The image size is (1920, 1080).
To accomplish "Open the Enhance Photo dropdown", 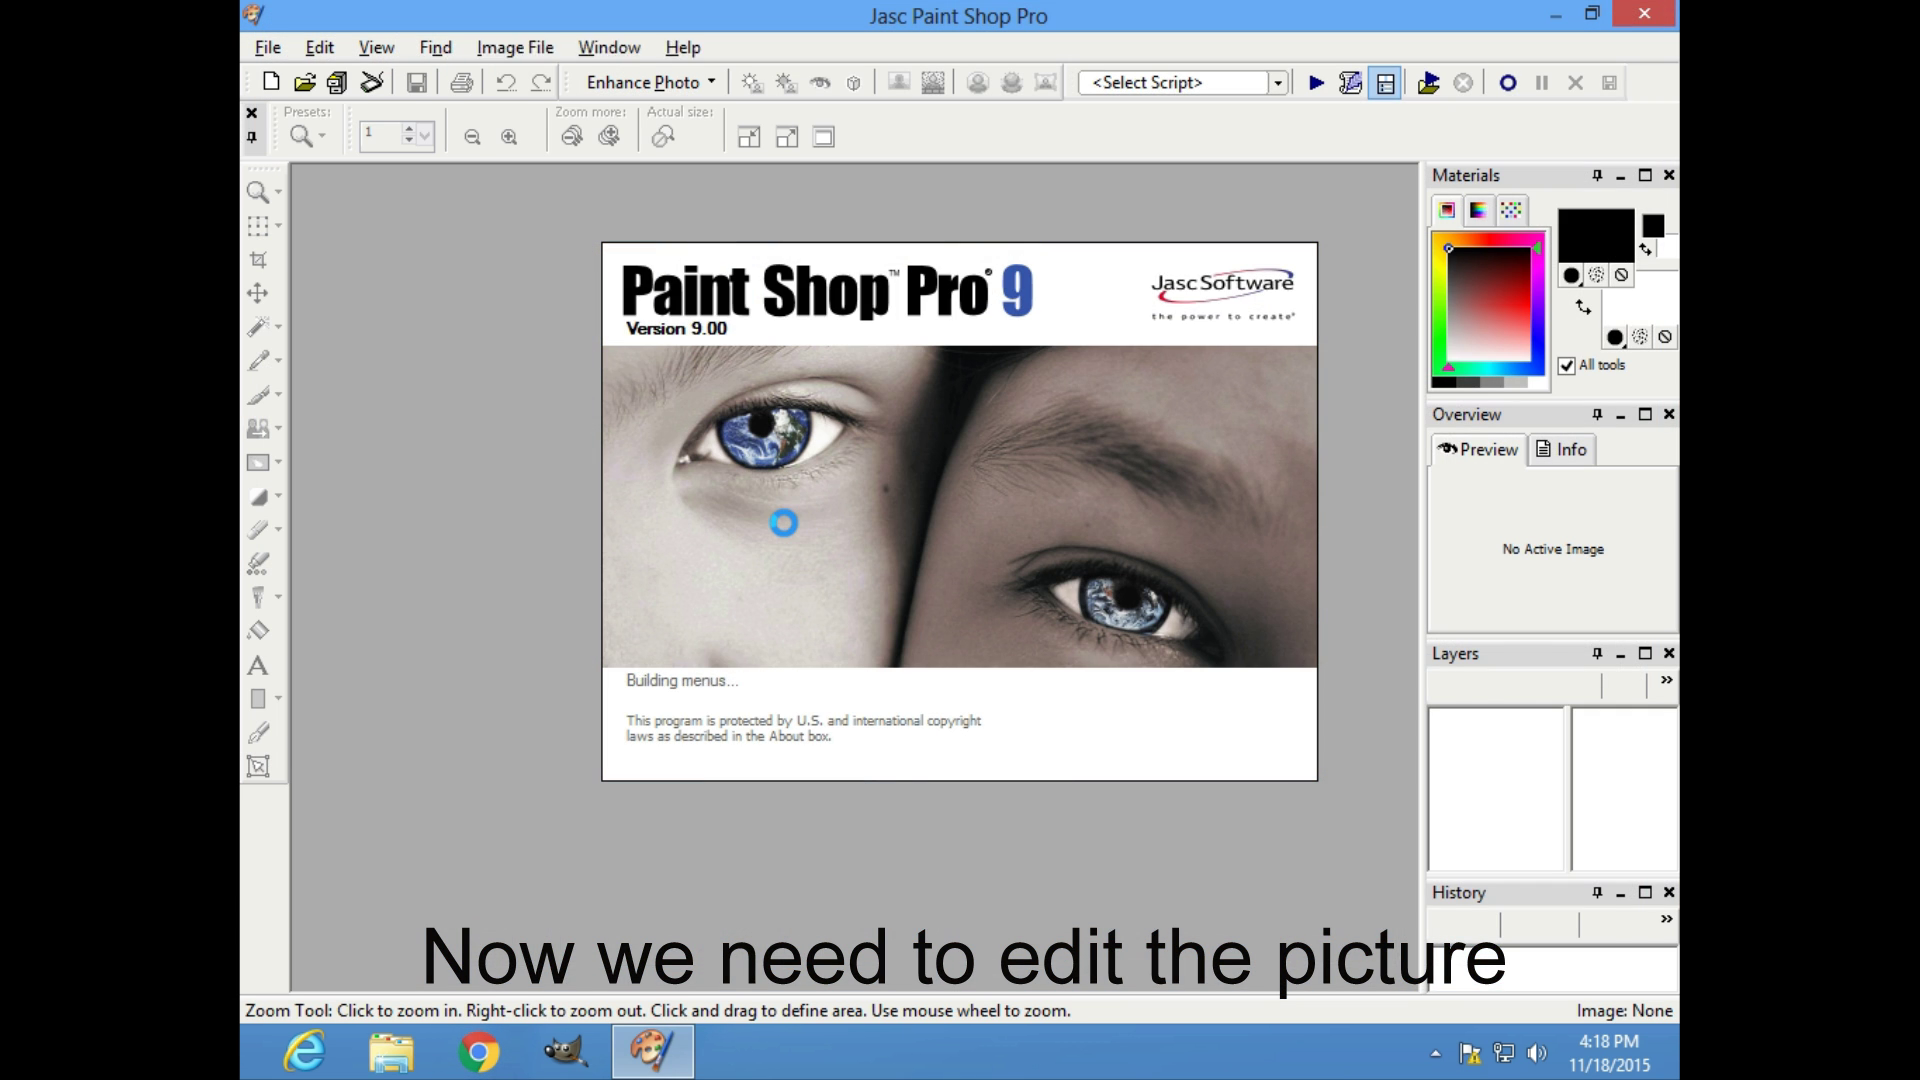I will [650, 83].
